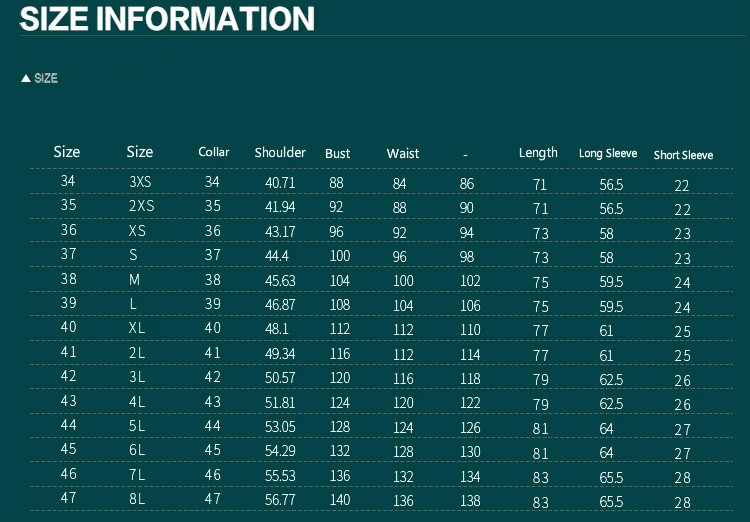This screenshot has width=750, height=522.
Task: Click the 8L size cell
Action: coord(137,499)
